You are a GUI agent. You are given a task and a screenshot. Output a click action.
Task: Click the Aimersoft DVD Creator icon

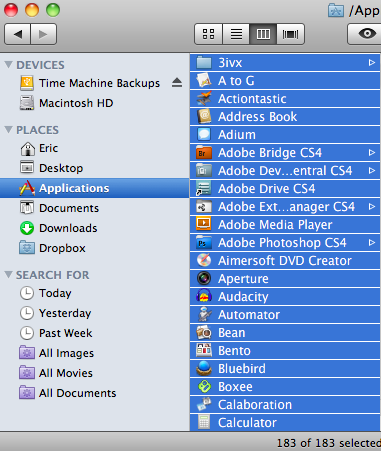click(x=204, y=260)
